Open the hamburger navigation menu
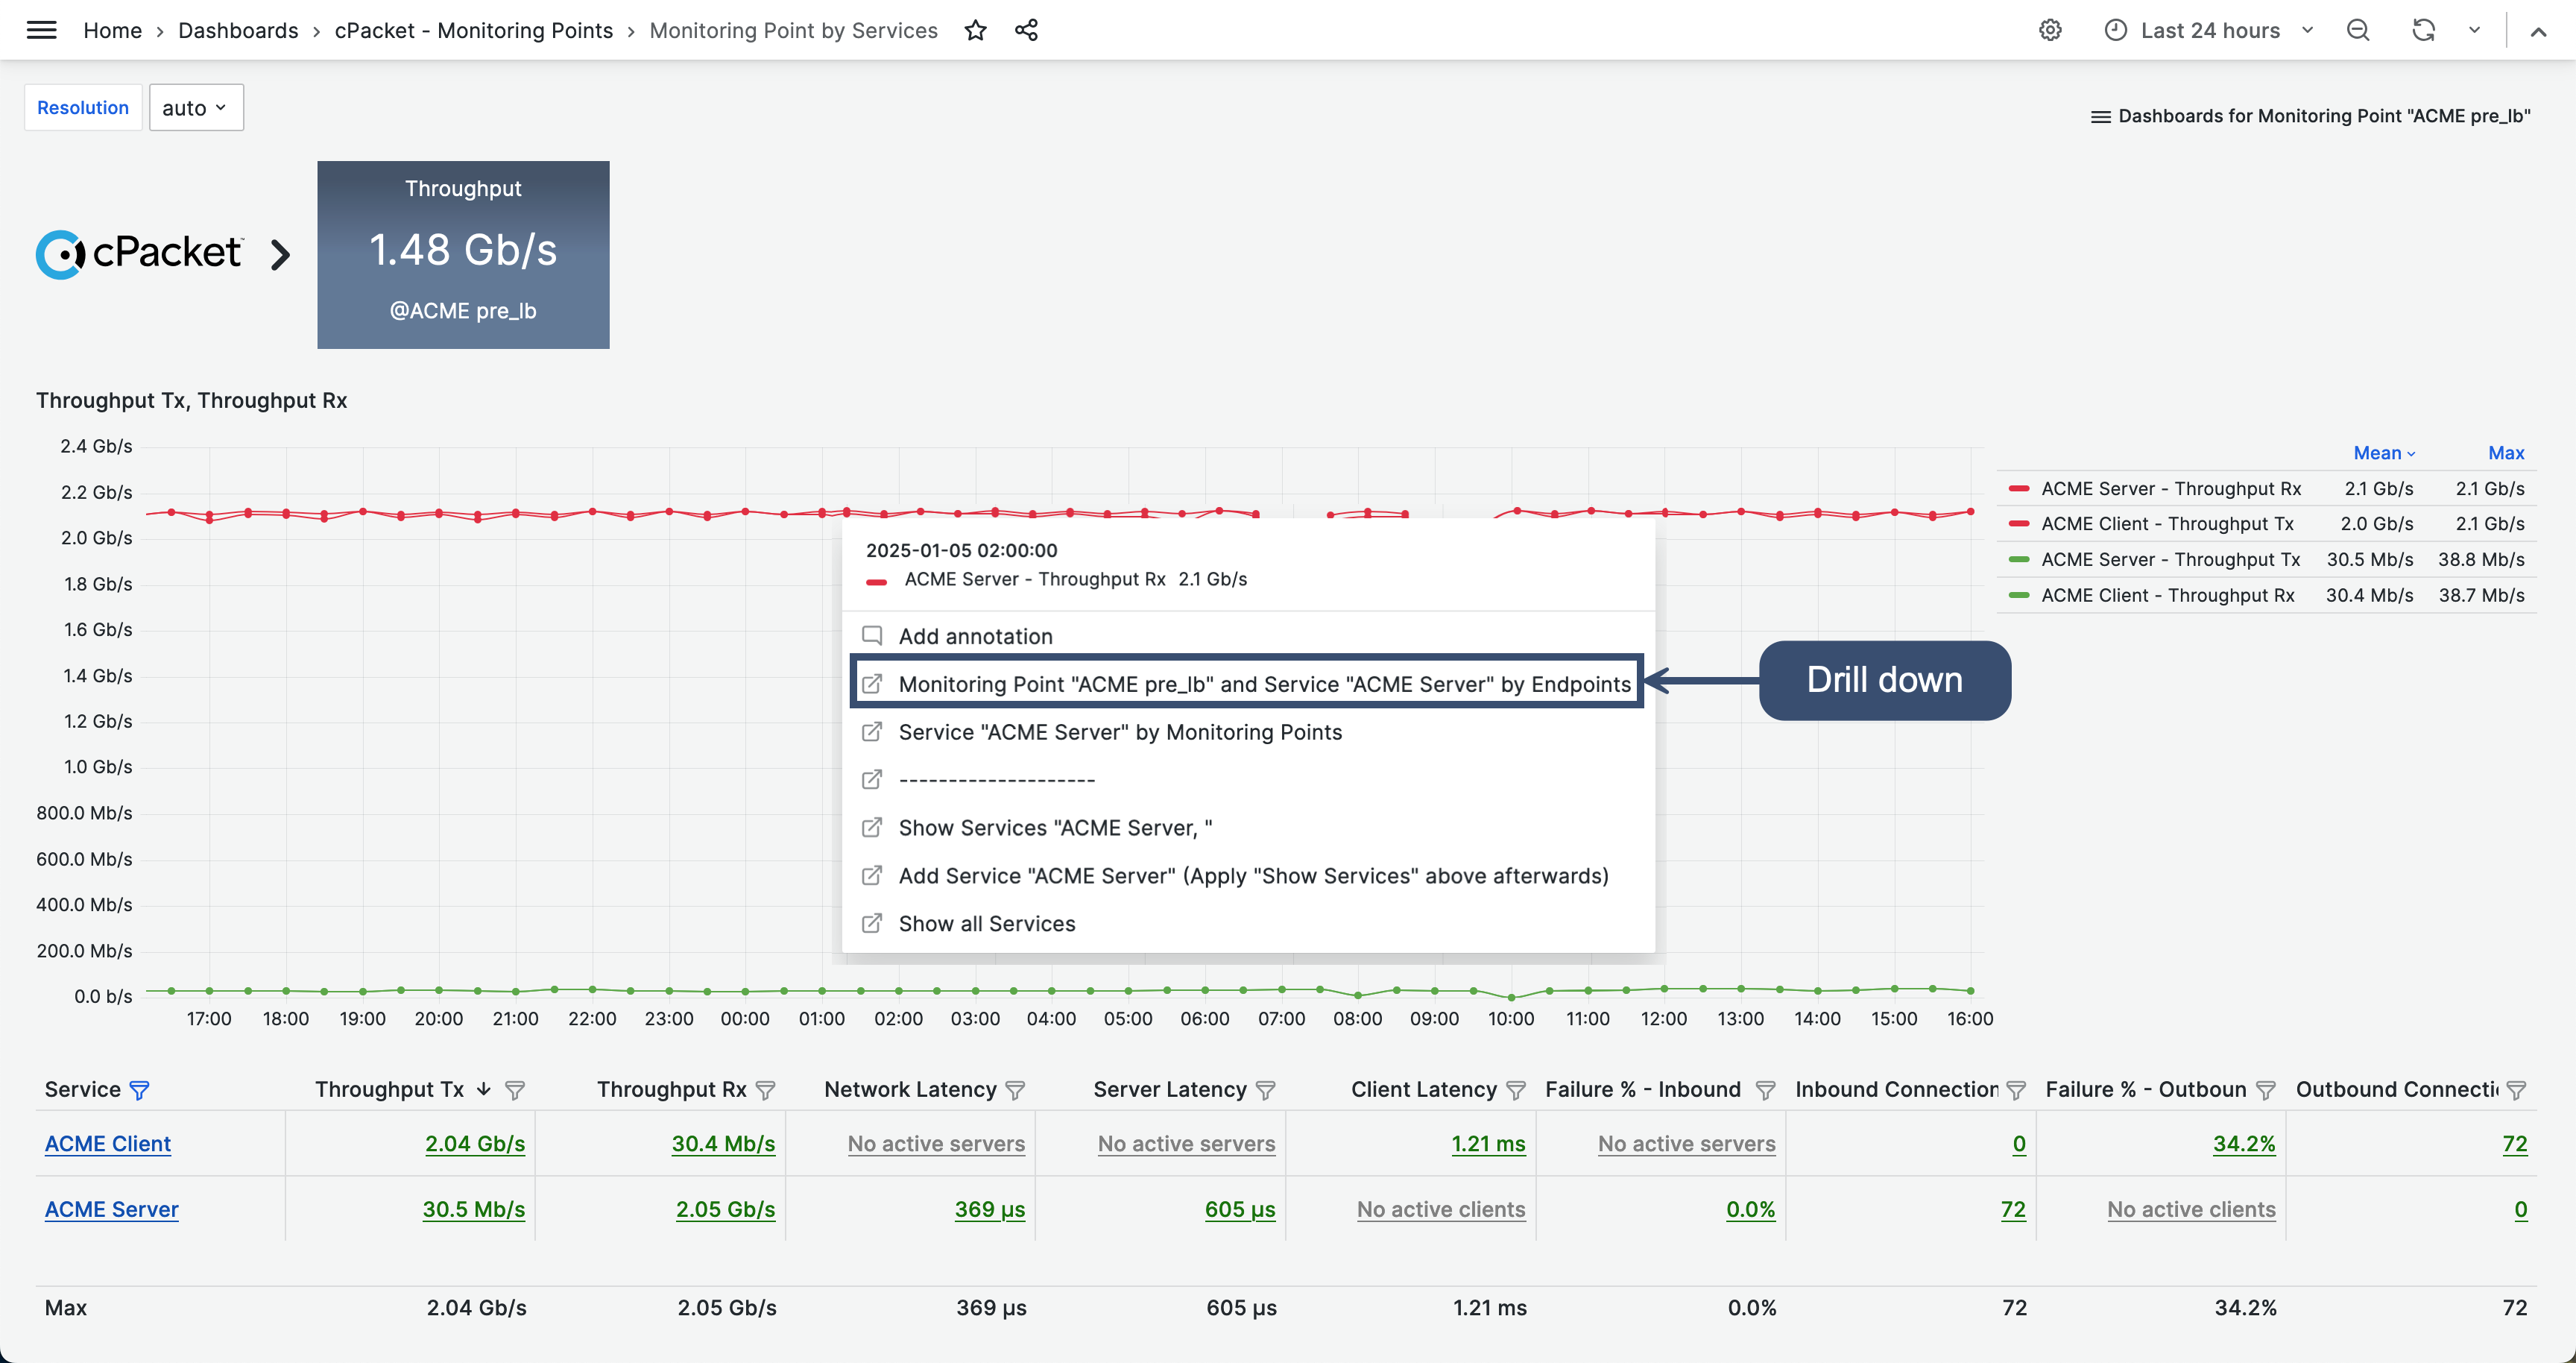 pos(41,30)
